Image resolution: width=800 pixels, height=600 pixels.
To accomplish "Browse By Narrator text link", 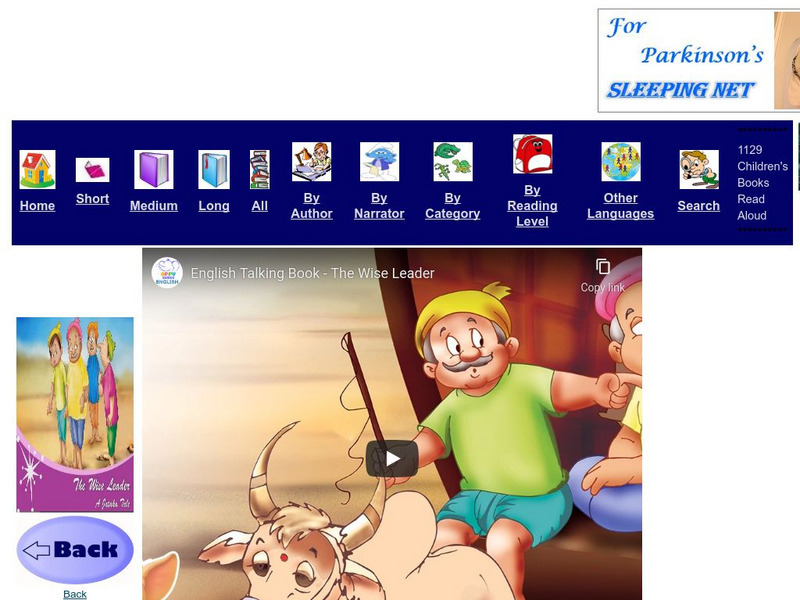I will [379, 206].
